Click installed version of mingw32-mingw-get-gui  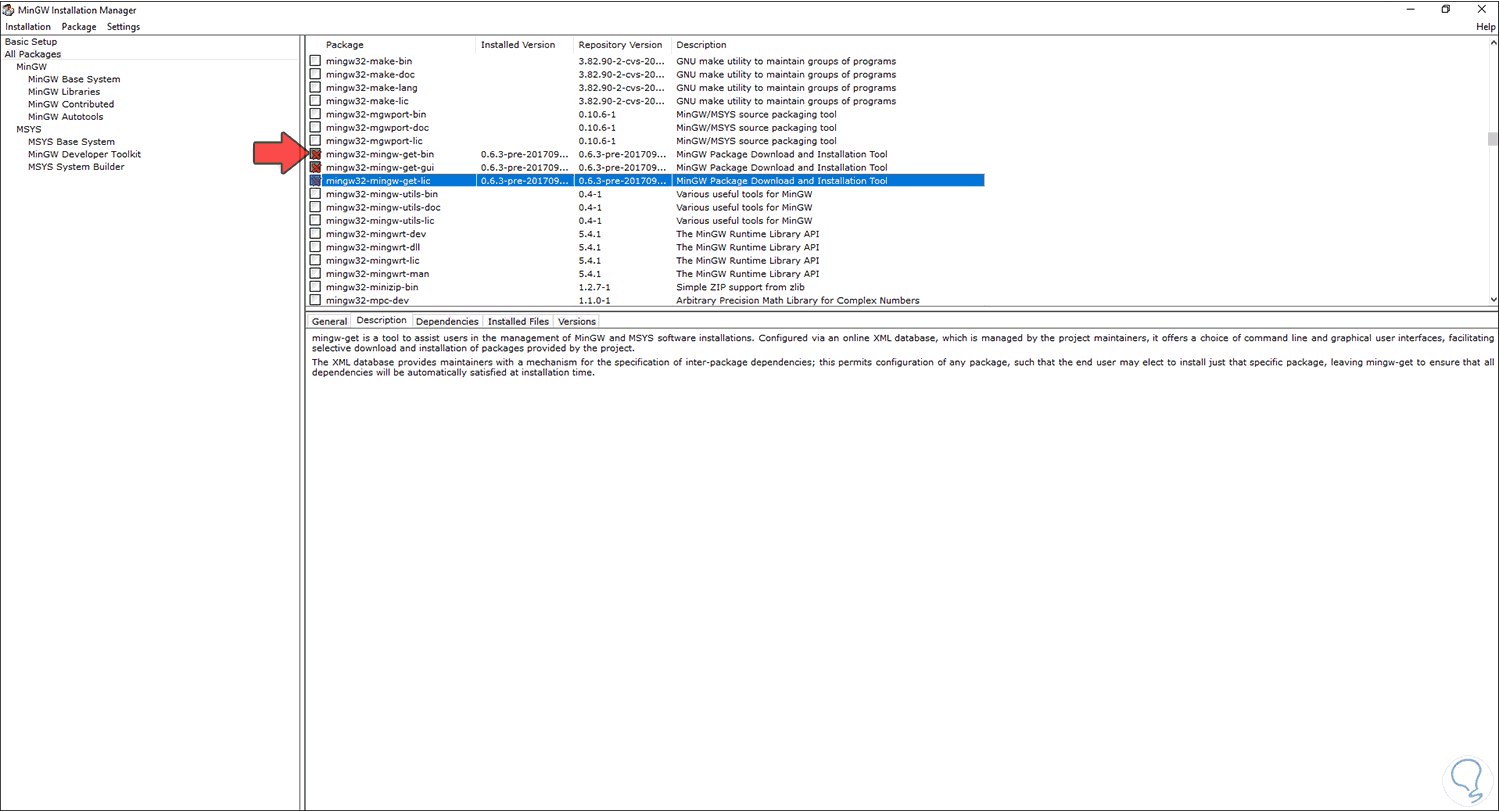pyautogui.click(x=525, y=167)
